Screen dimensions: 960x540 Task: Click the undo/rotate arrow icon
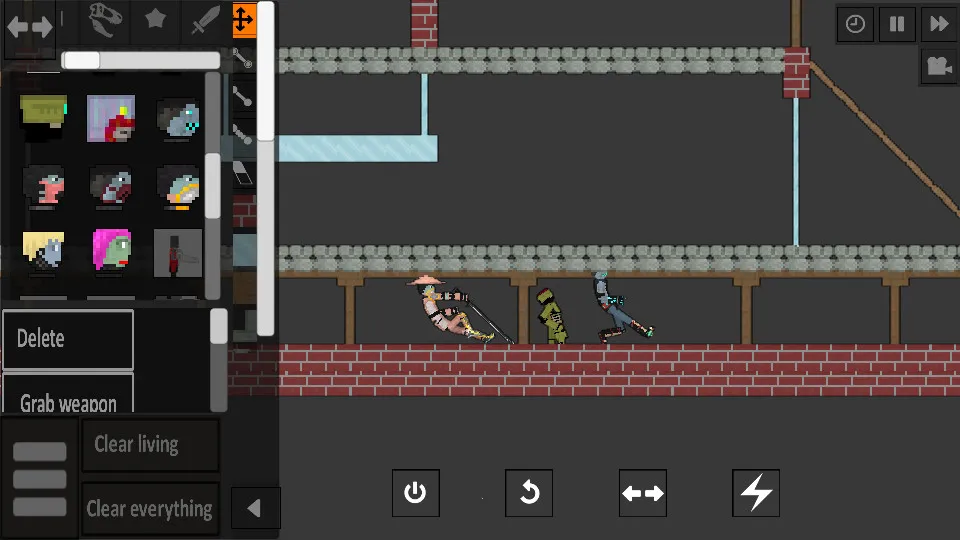pyautogui.click(x=529, y=493)
